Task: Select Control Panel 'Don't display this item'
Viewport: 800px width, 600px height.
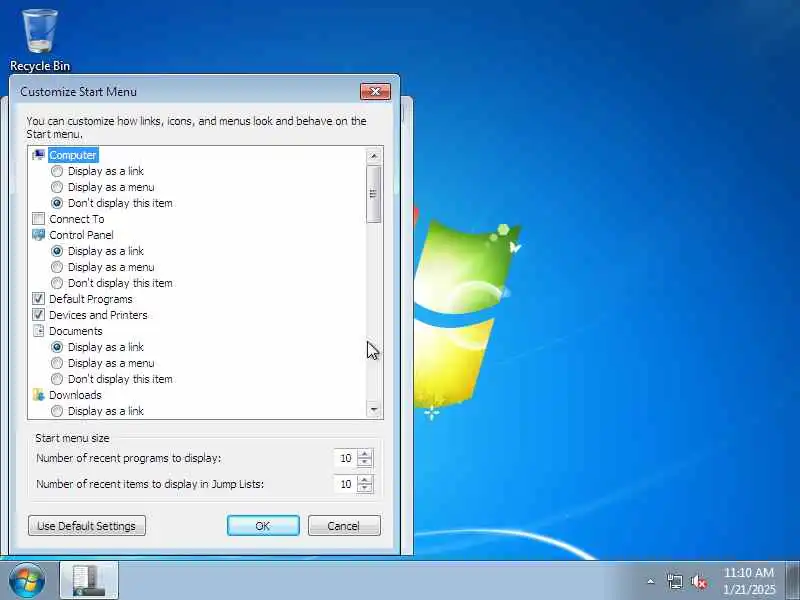Action: pos(57,283)
